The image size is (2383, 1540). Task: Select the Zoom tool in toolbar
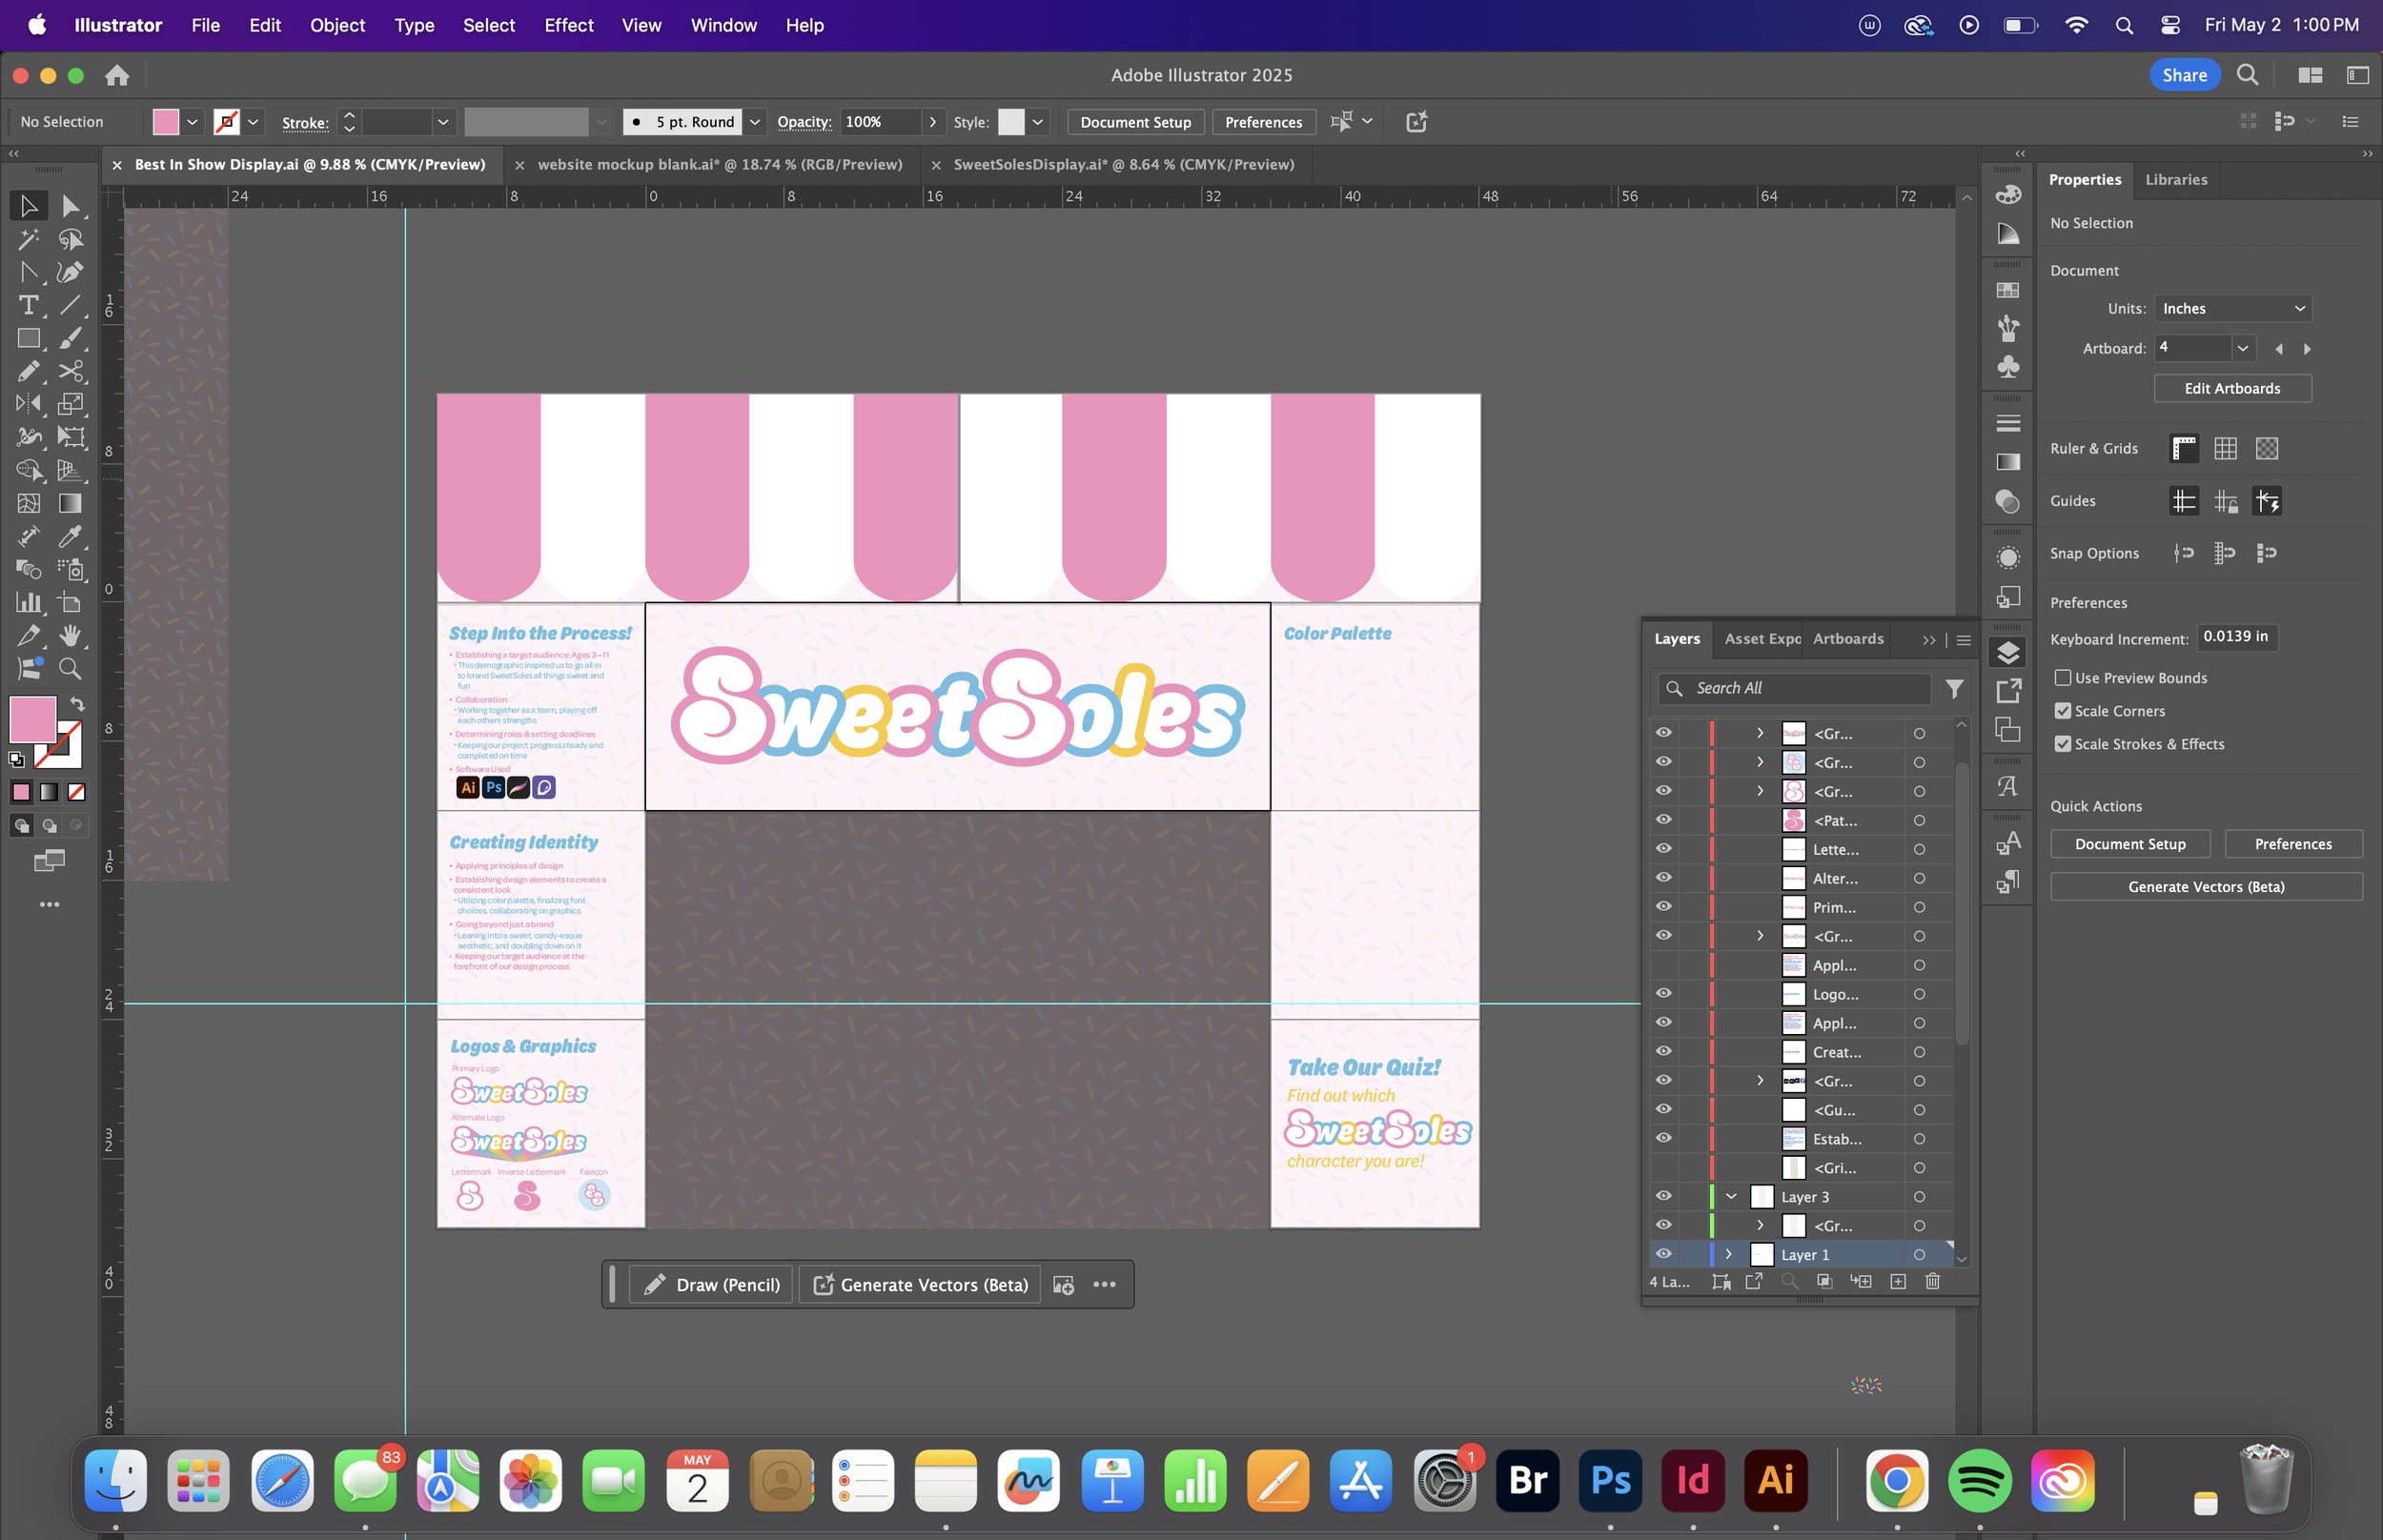(x=69, y=668)
